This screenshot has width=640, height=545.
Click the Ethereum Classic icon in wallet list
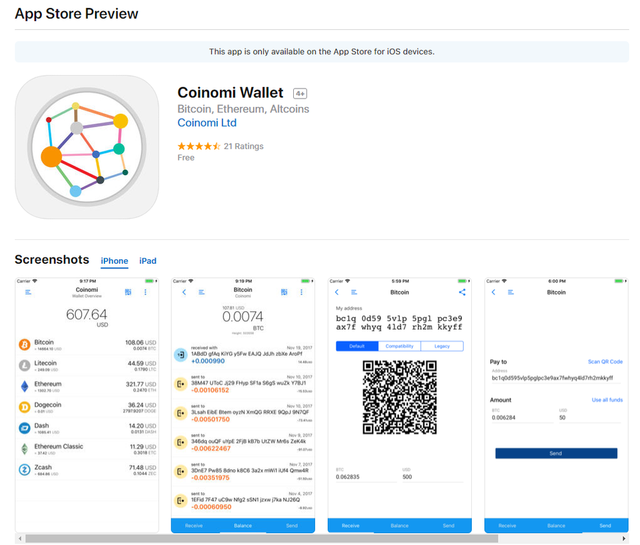(x=24, y=449)
